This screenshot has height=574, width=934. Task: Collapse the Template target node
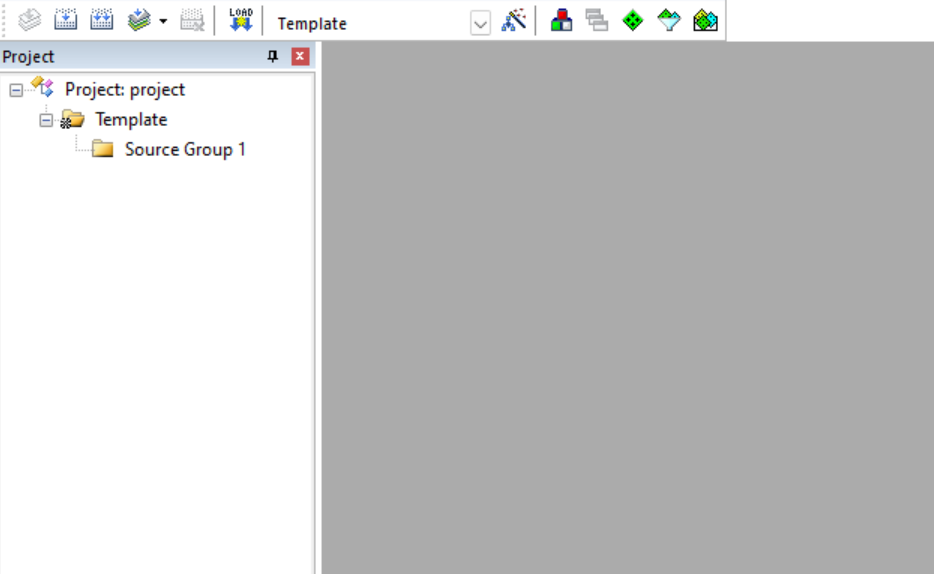pos(46,120)
